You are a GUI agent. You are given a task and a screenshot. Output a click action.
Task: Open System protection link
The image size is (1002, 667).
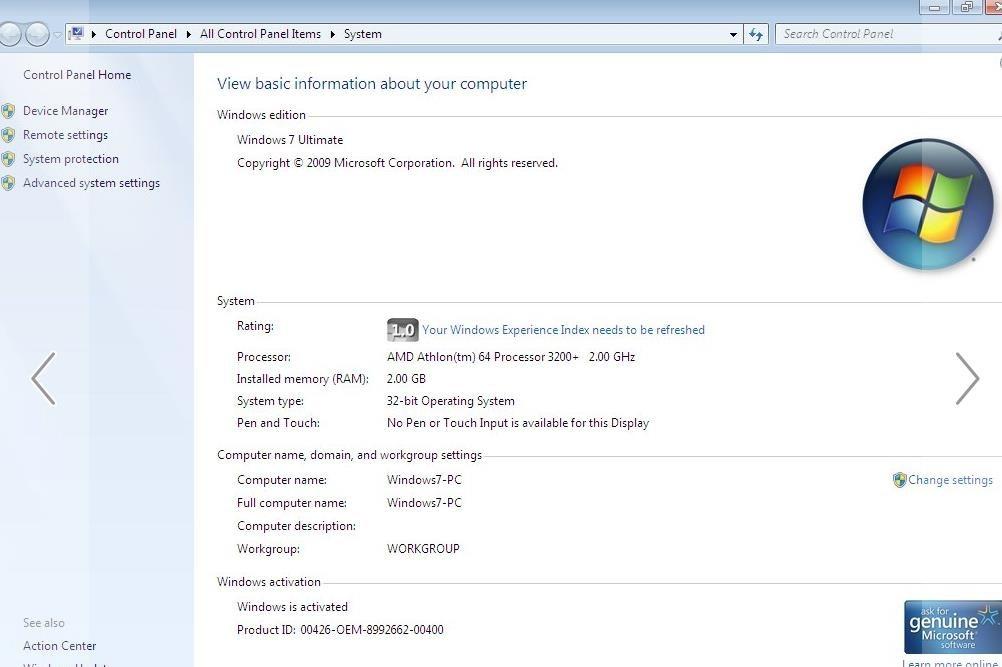(71, 159)
